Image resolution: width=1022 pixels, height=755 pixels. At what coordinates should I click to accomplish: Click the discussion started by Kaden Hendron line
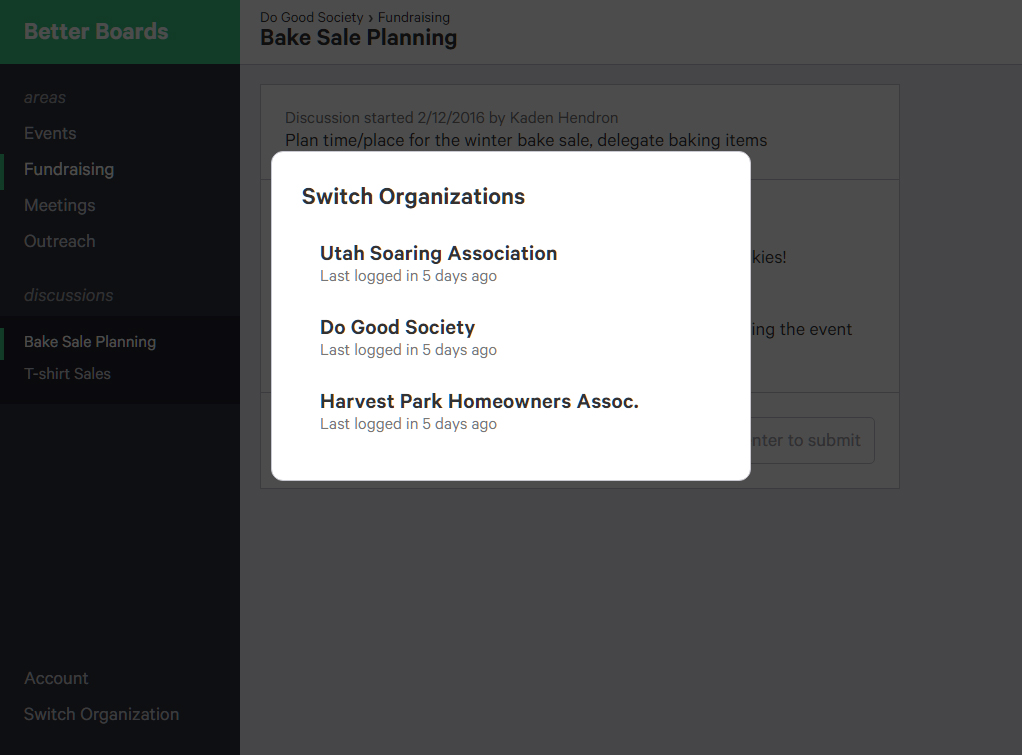[x=452, y=118]
